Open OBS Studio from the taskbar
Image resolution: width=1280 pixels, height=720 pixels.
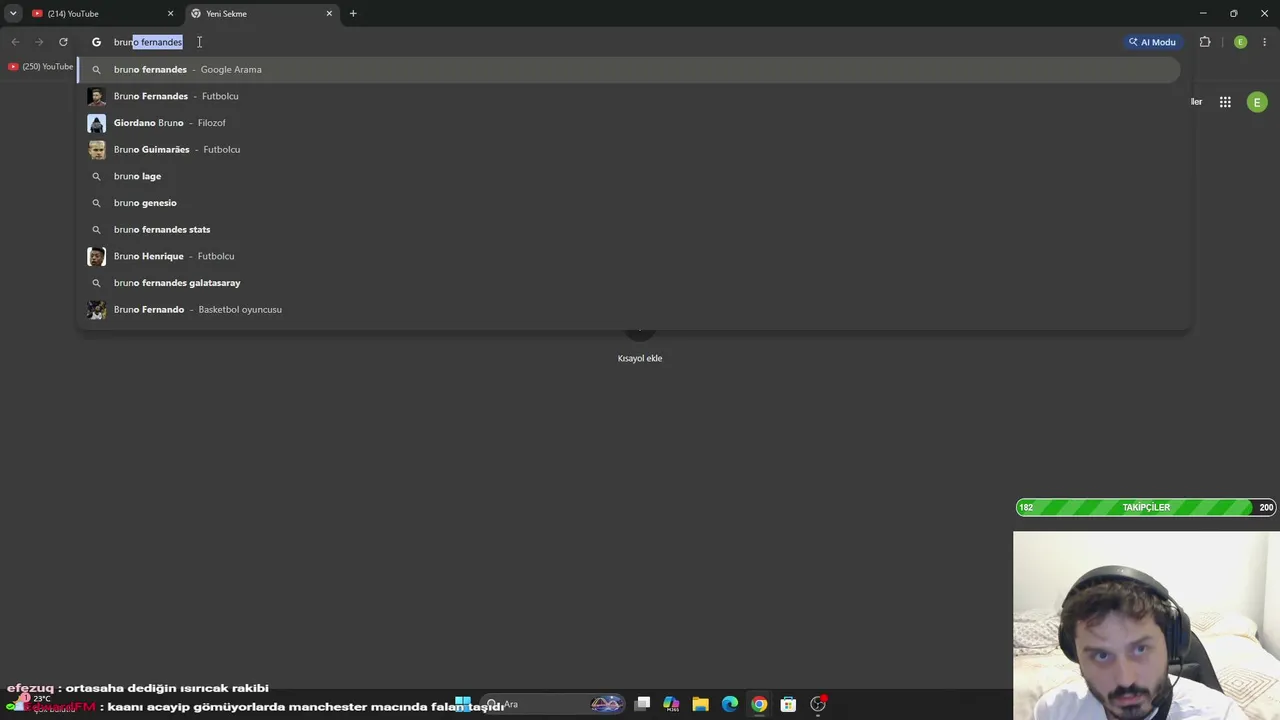[818, 704]
